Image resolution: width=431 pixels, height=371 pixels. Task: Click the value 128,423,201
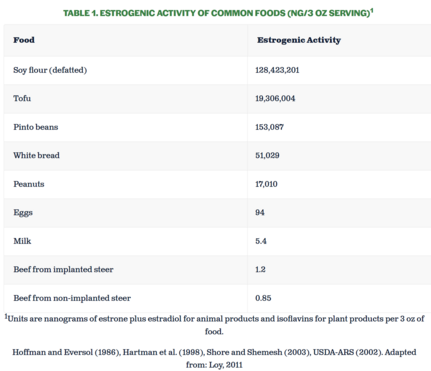(277, 70)
